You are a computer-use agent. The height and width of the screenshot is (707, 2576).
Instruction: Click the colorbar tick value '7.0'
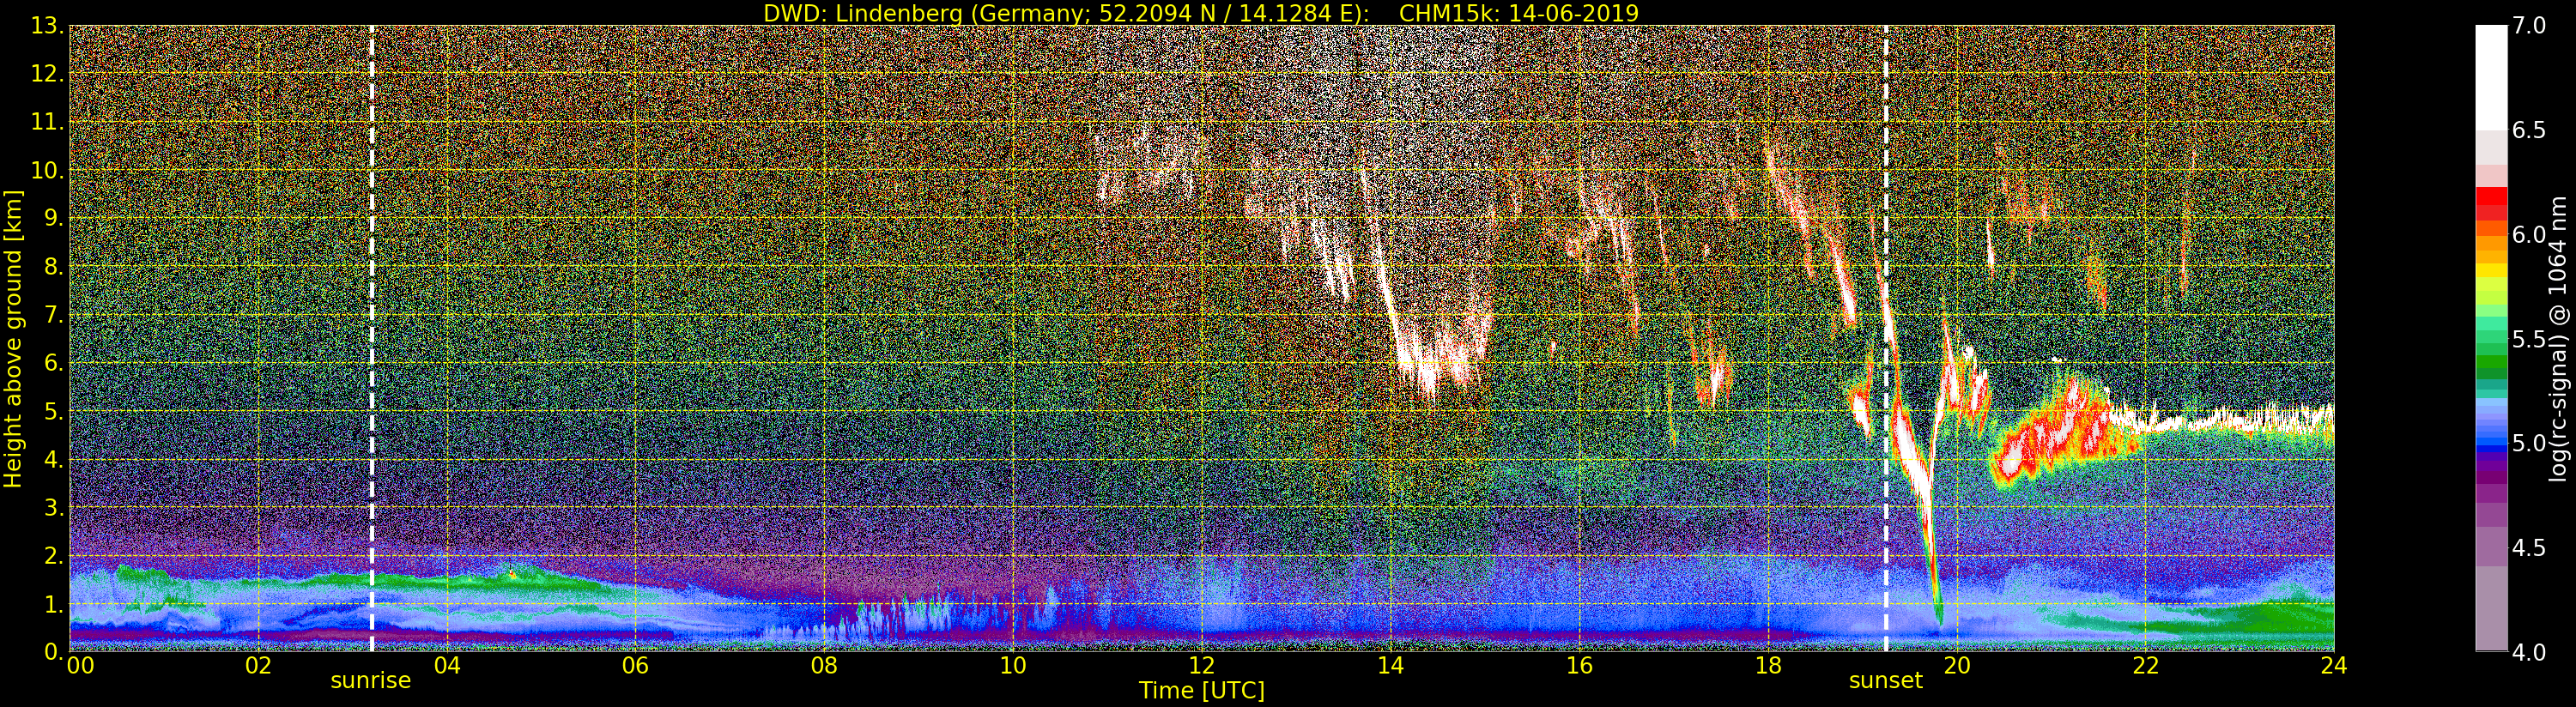[x=2528, y=26]
